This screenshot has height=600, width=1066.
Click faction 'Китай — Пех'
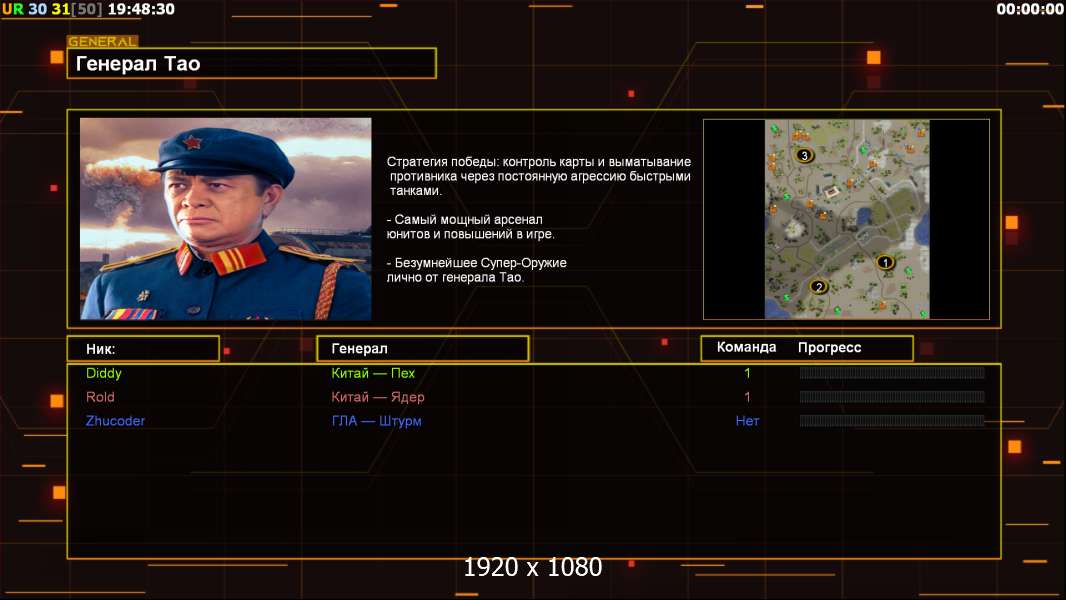pyautogui.click(x=373, y=373)
